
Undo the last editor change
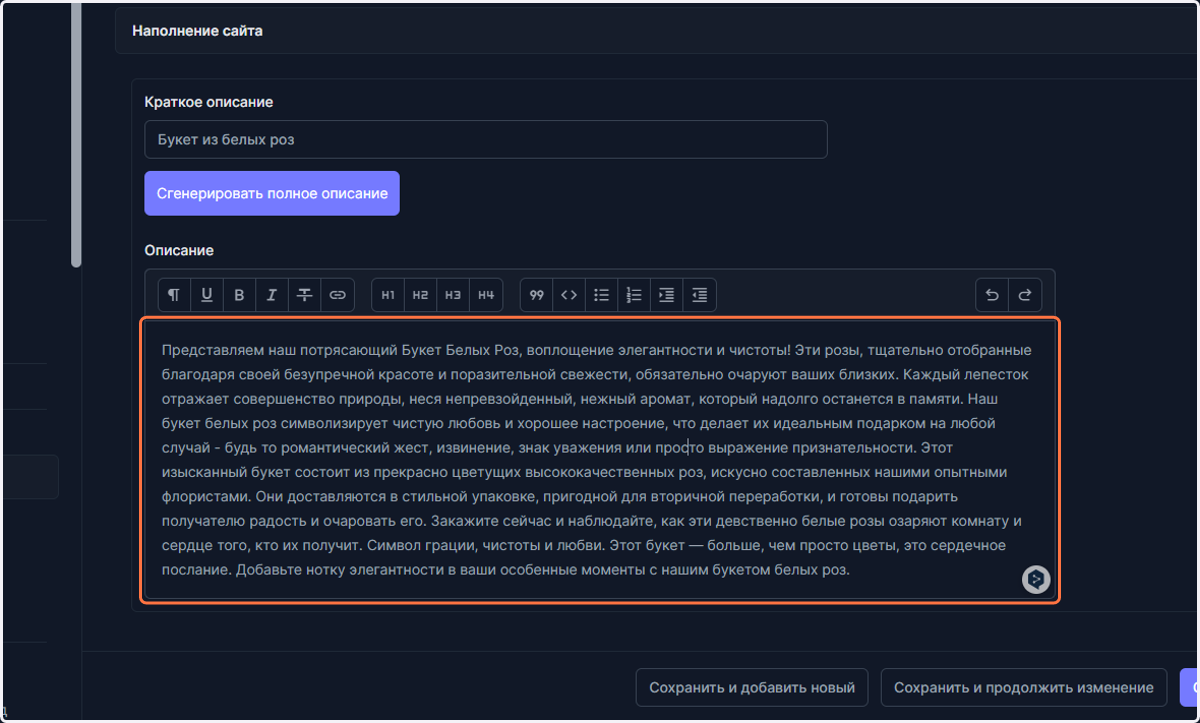[992, 295]
